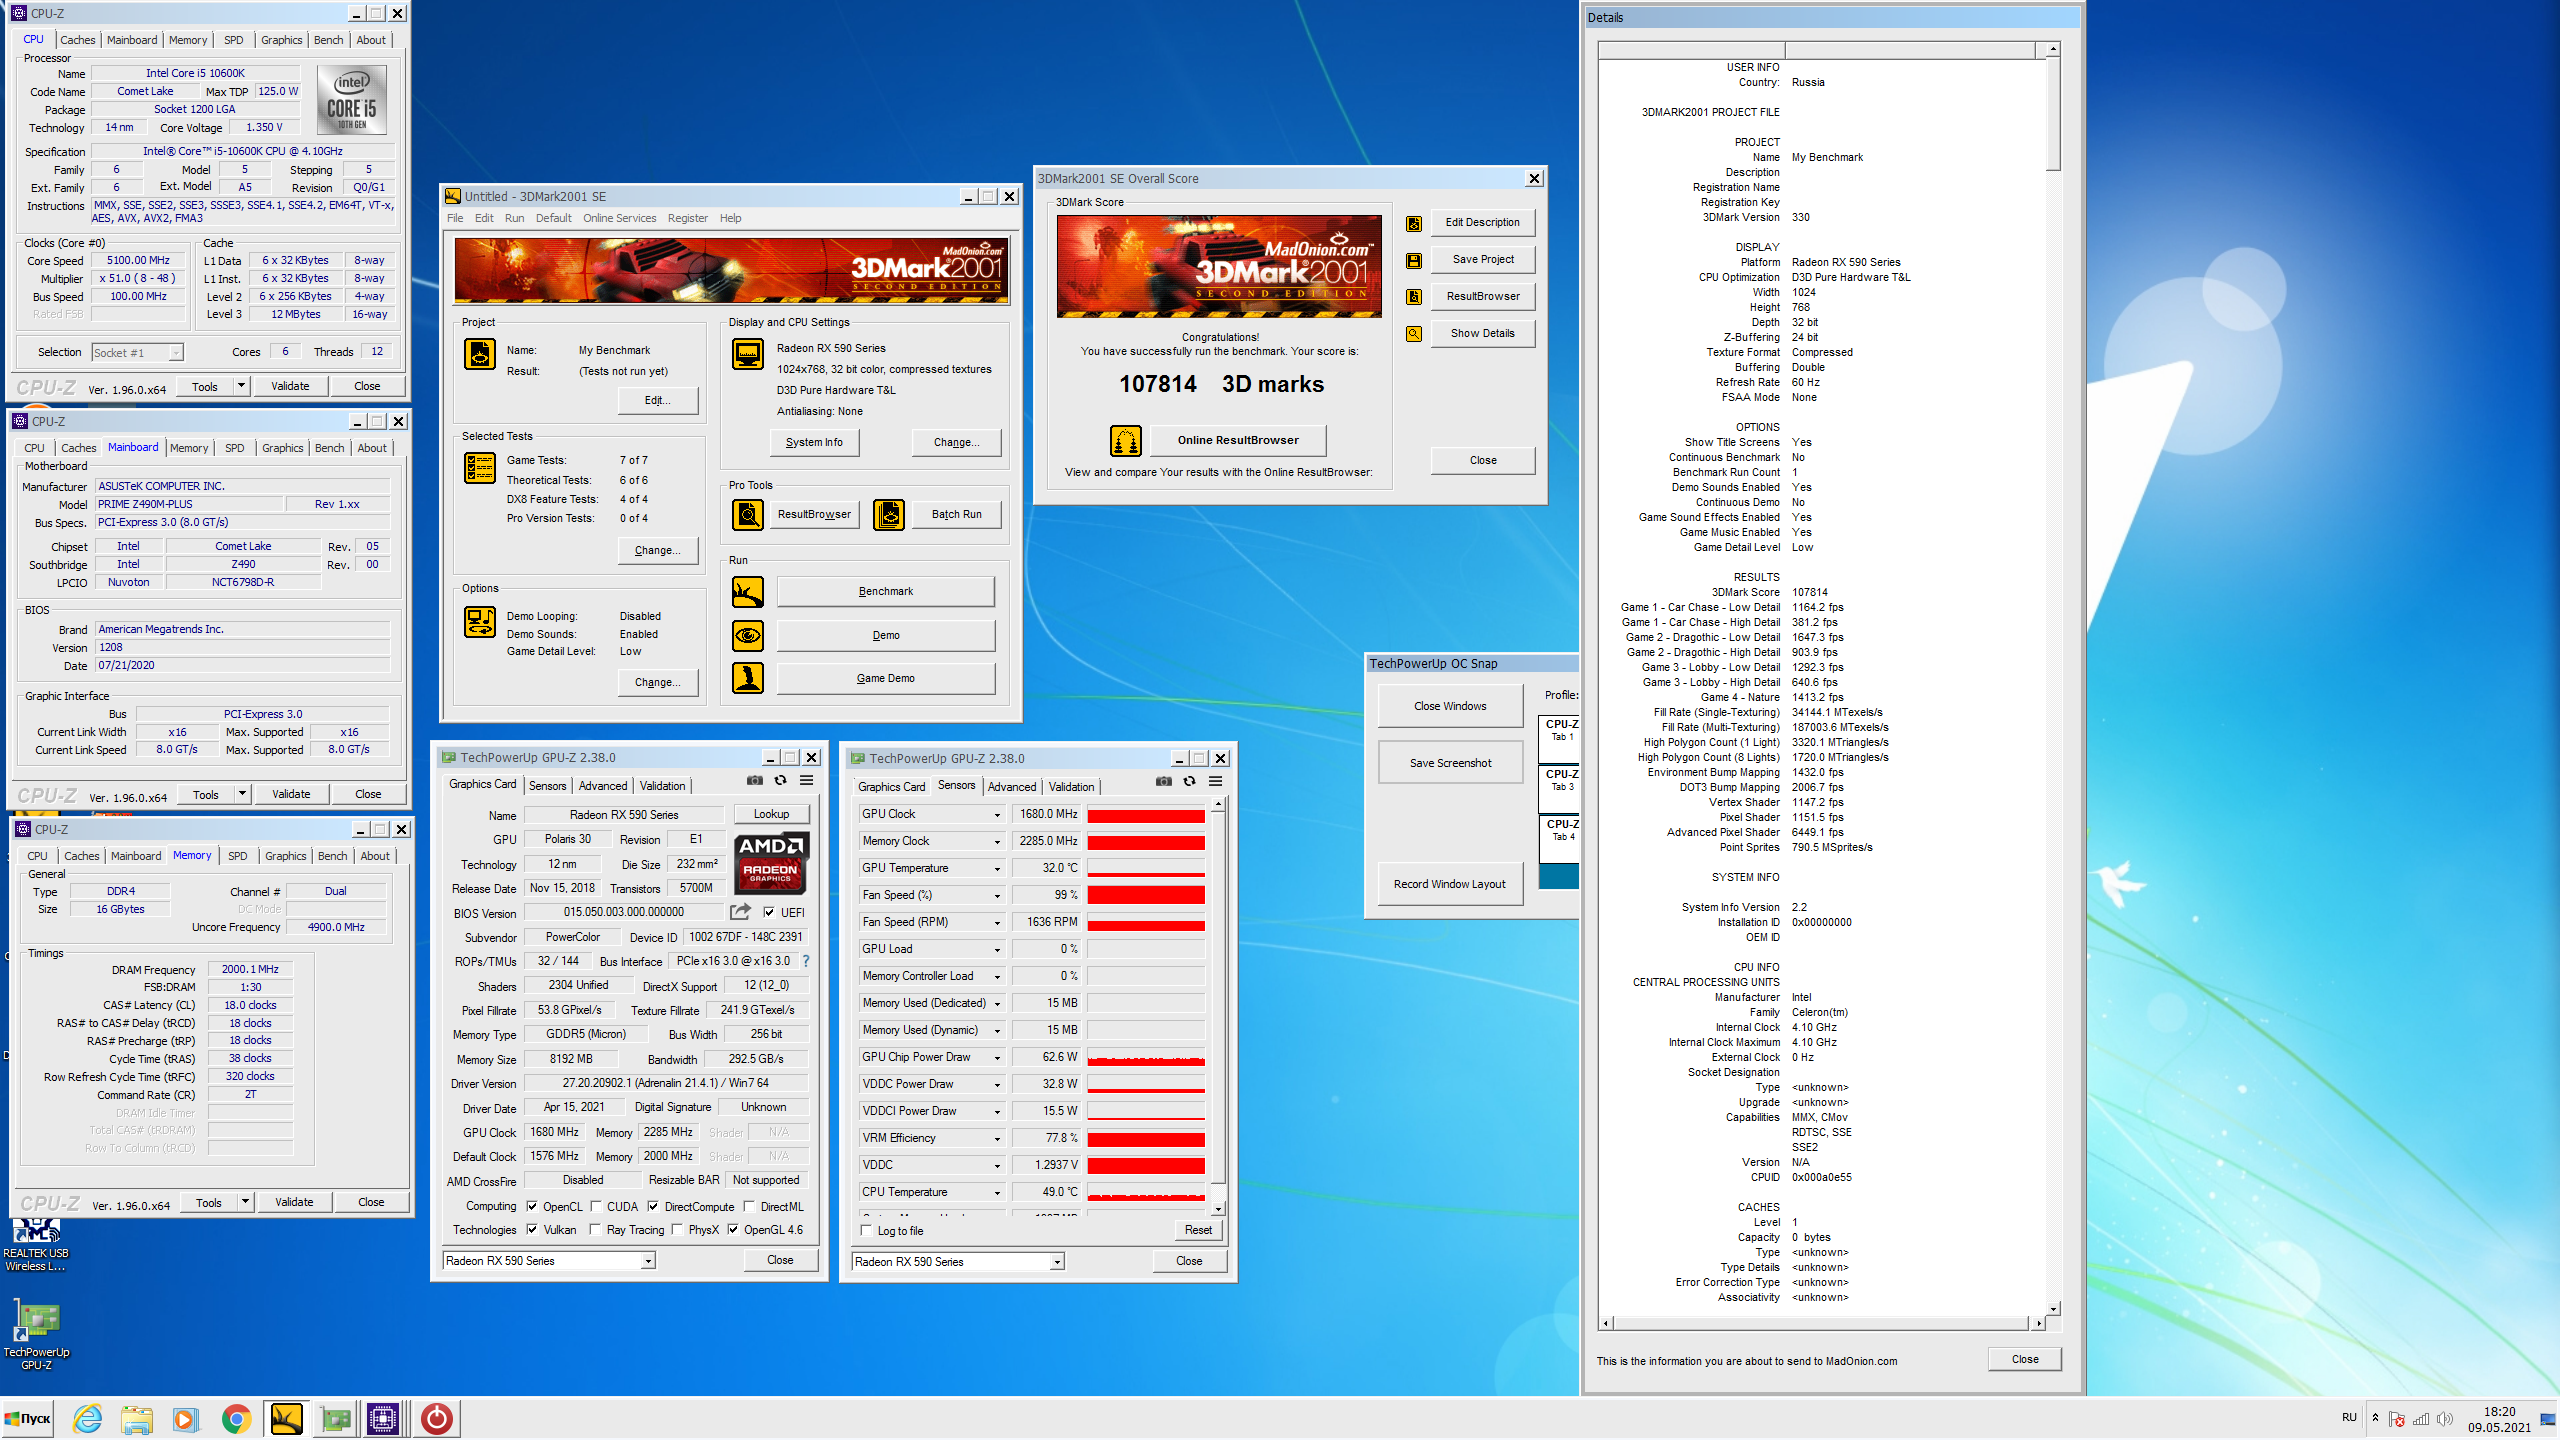
Task: Click the Batch Run icon in Pro Tools
Action: (x=889, y=514)
